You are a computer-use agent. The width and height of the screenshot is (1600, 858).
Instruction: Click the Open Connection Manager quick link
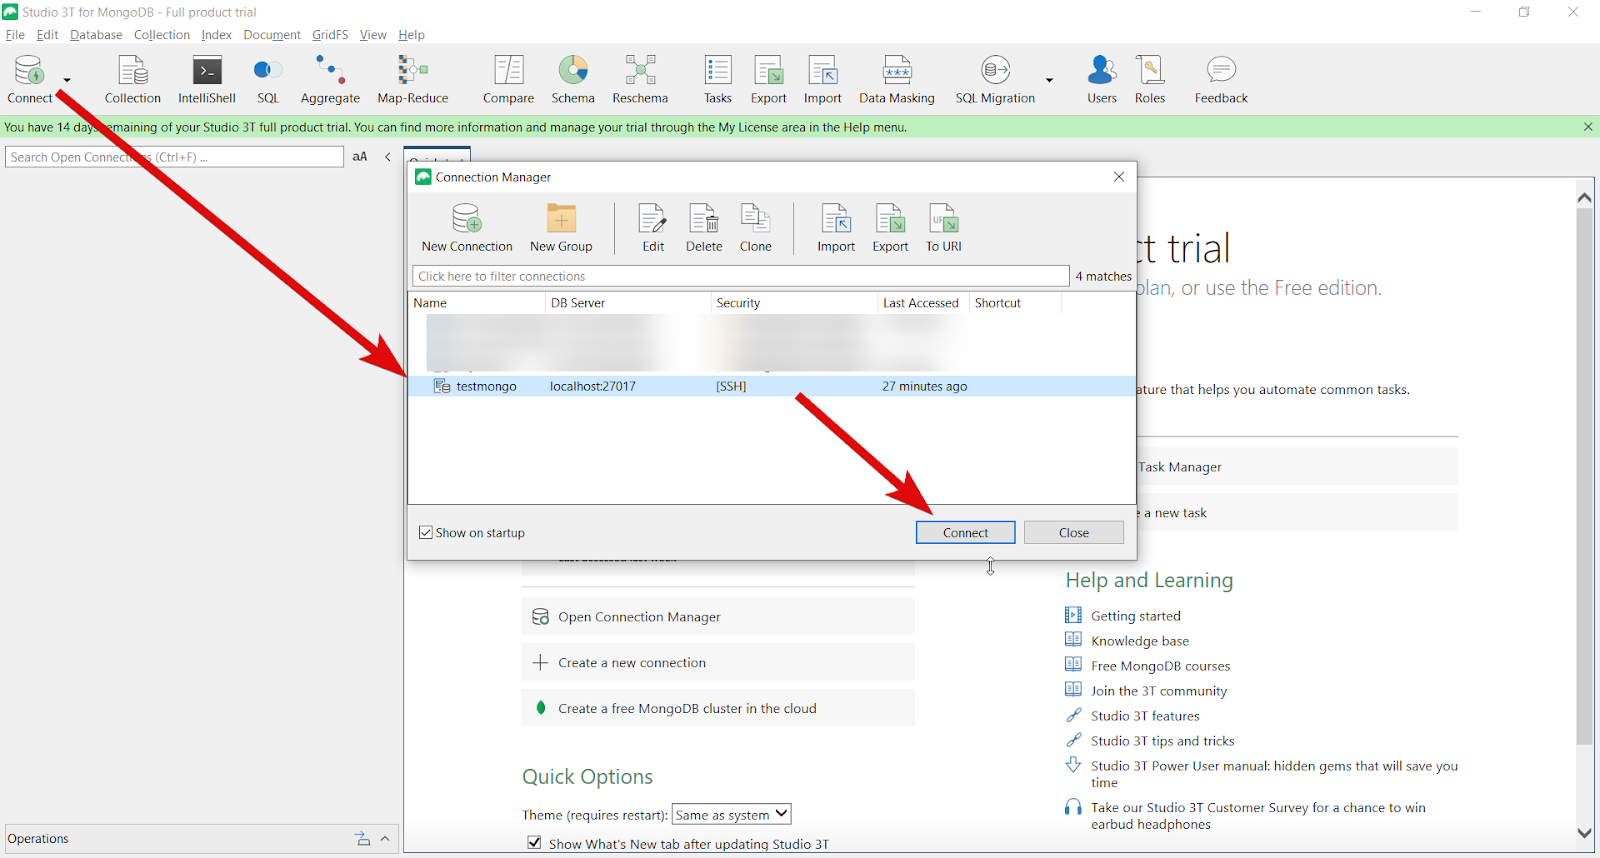[x=718, y=617]
